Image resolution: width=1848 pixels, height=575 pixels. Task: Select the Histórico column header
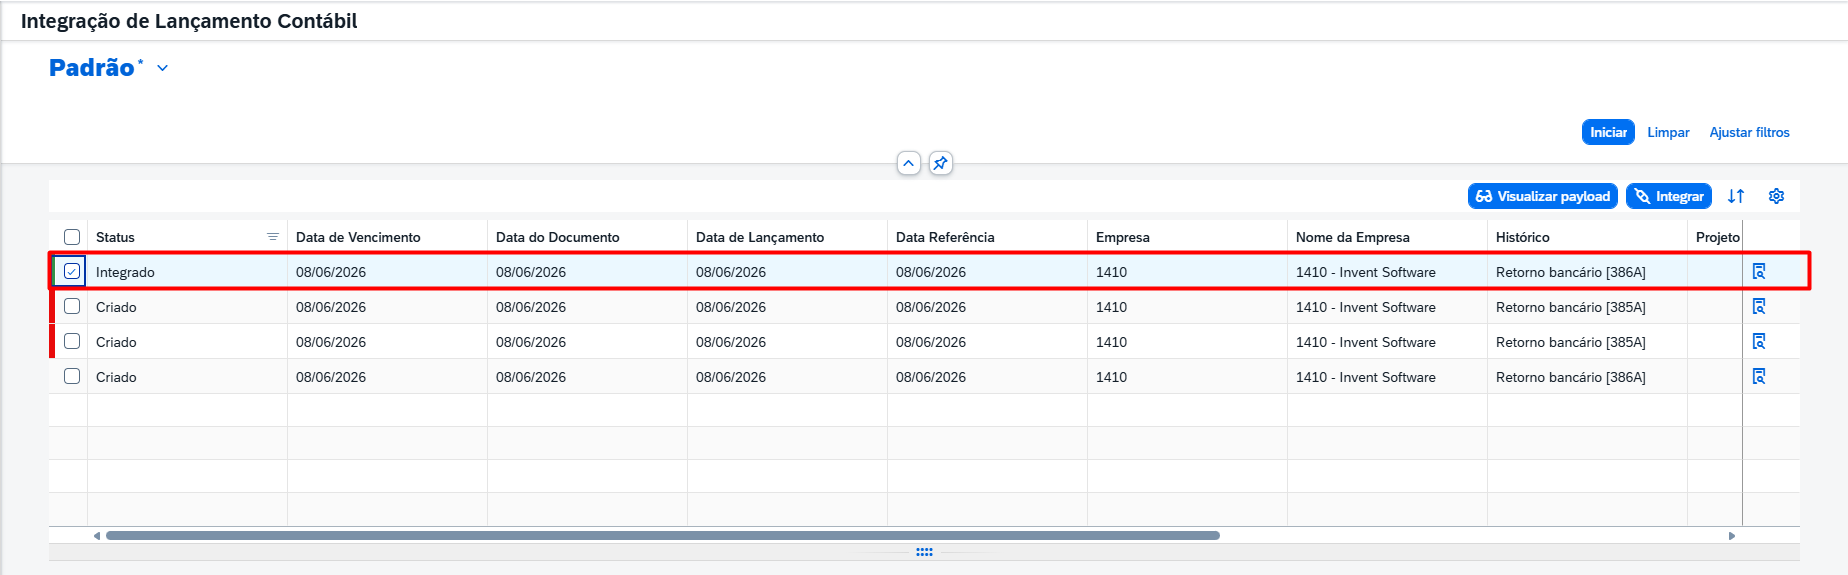[x=1587, y=237]
